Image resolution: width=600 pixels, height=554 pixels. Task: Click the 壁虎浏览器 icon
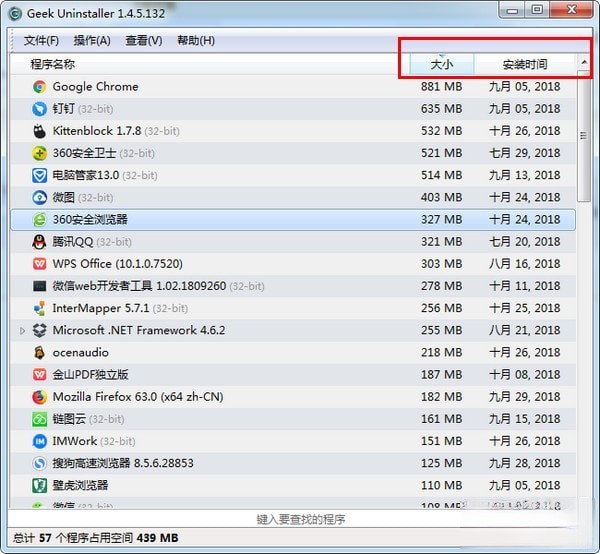click(x=39, y=486)
